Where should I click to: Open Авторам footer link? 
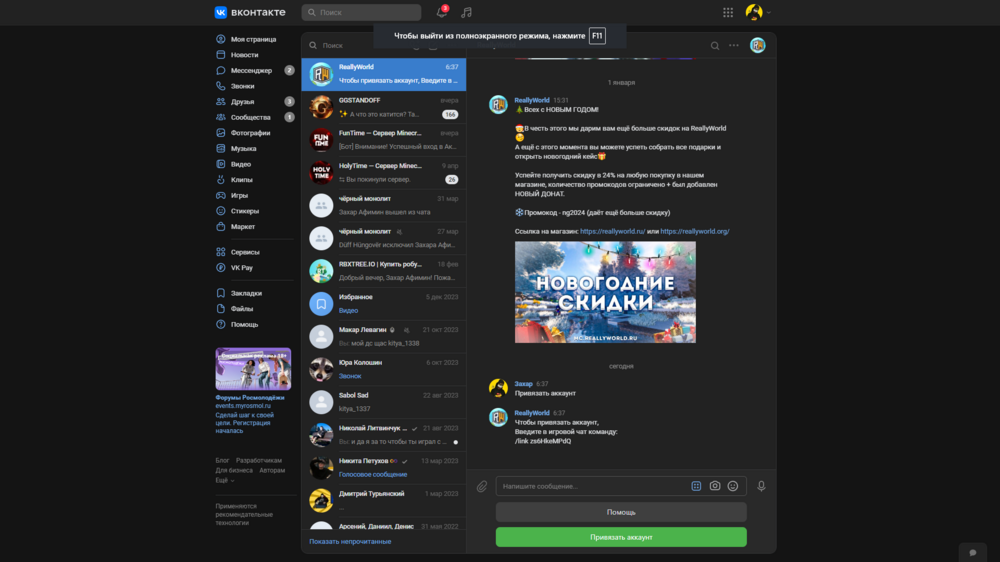click(x=272, y=470)
